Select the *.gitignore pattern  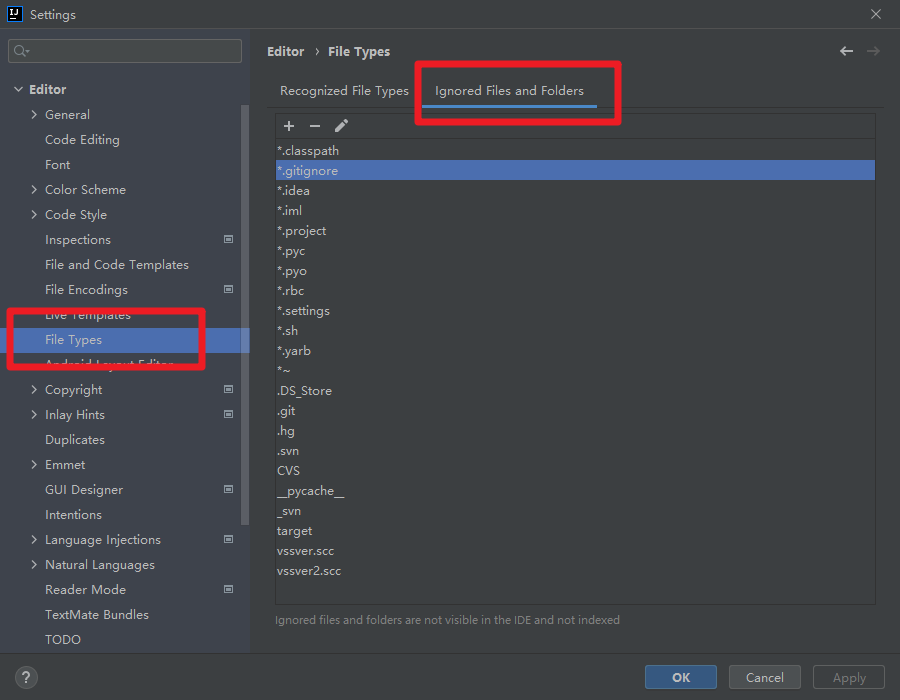click(575, 170)
